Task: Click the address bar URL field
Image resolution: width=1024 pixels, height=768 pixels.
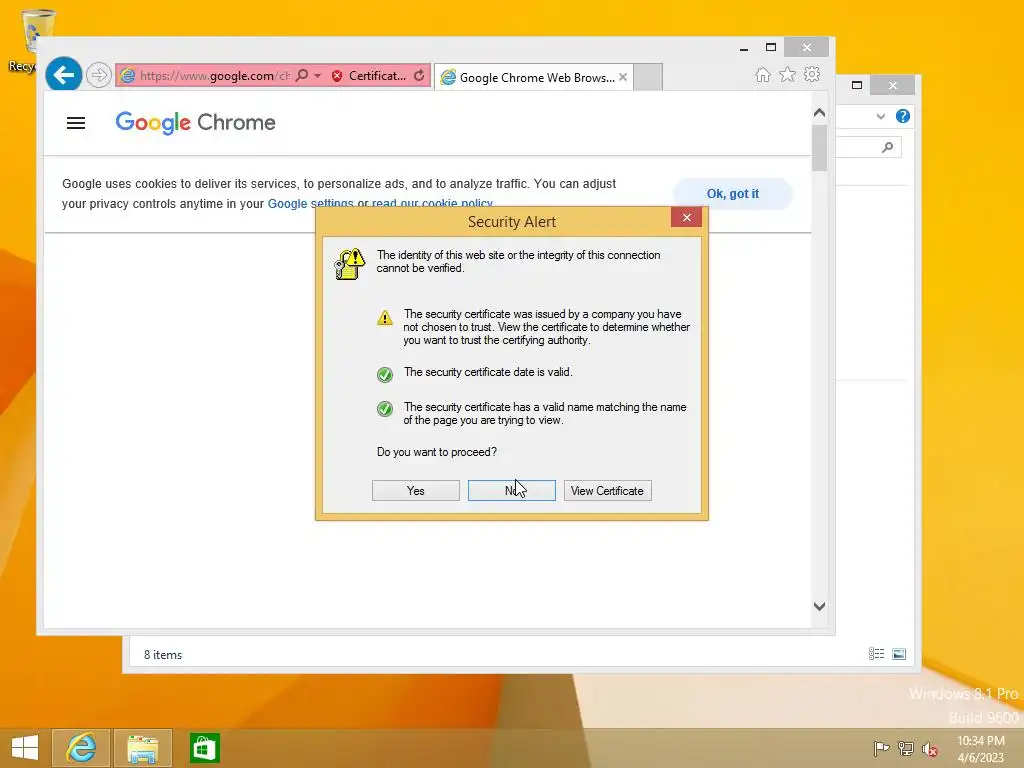Action: [214, 76]
